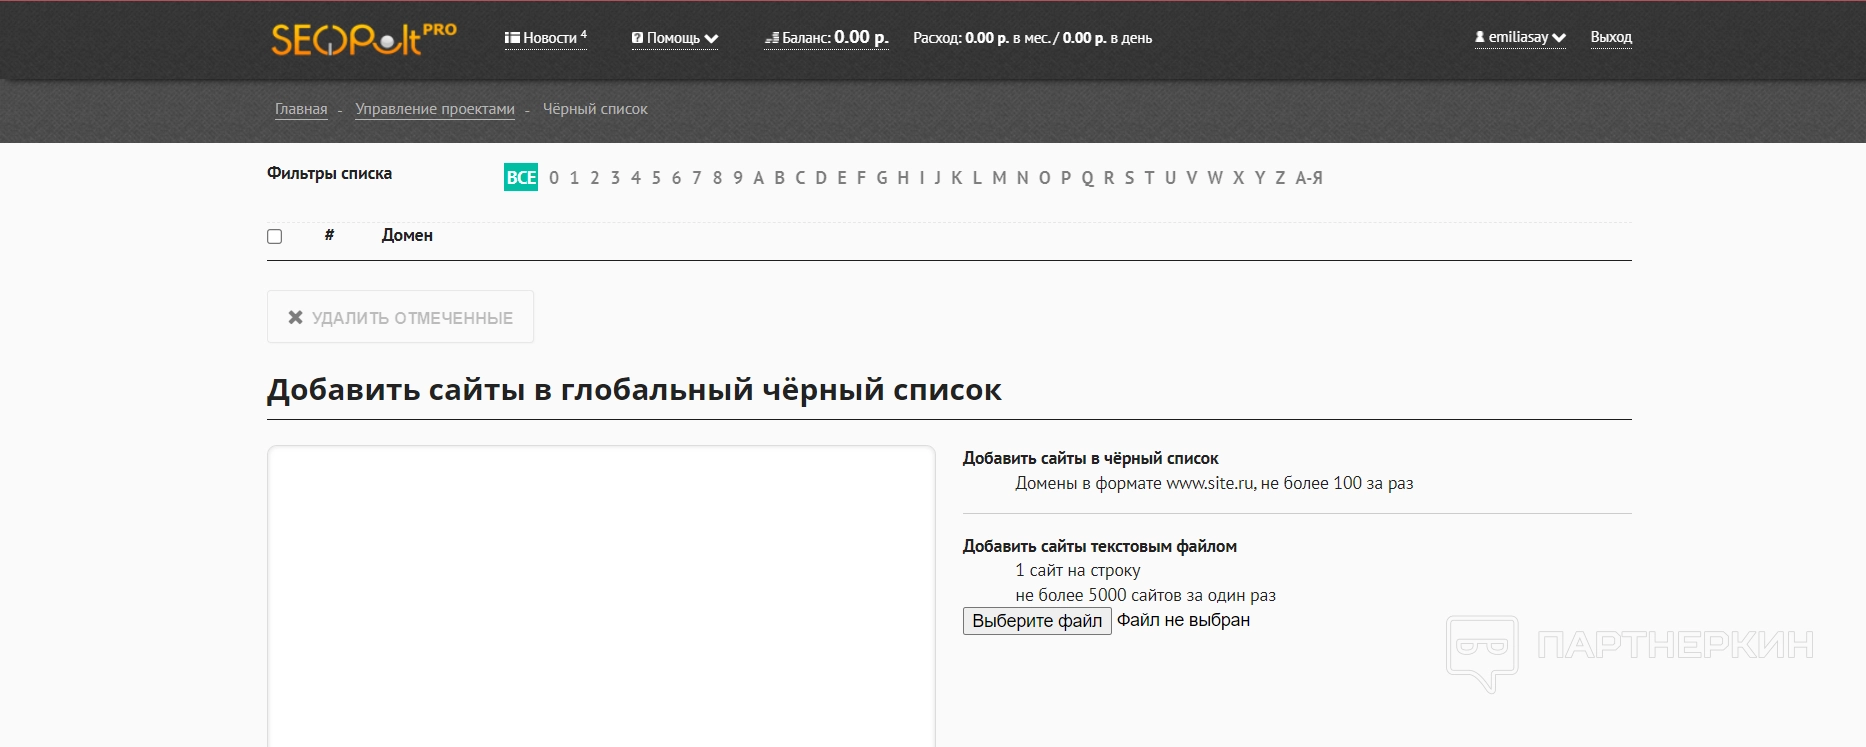Viewport: 1866px width, 747px height.
Task: Open Управление проектами breadcrumb
Action: (x=435, y=109)
